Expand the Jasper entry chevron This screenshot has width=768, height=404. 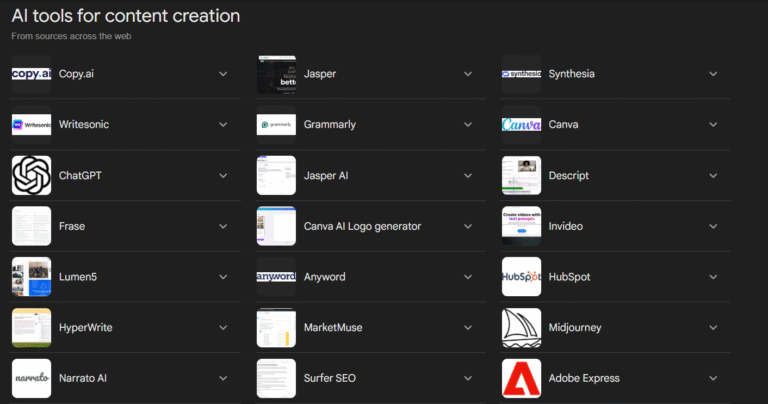click(468, 74)
